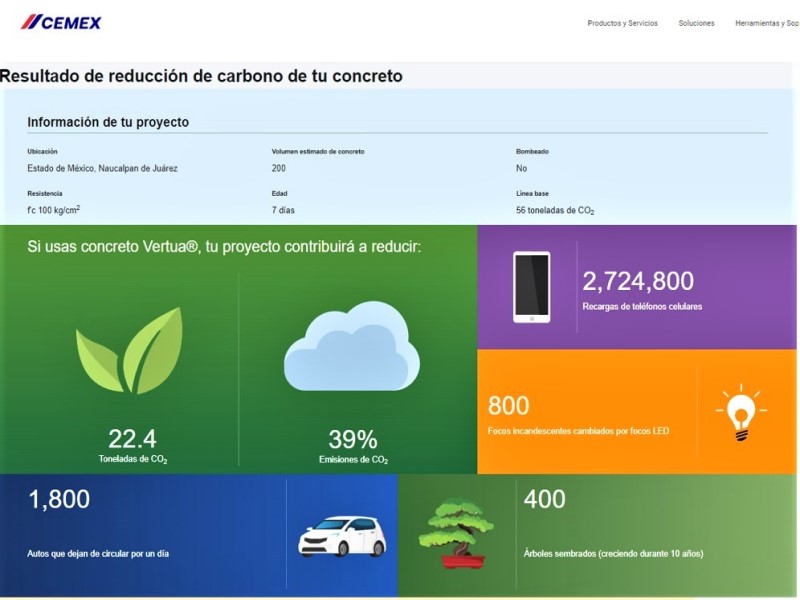
Task: Click the 800 LED bulbs number
Action: [x=509, y=405]
